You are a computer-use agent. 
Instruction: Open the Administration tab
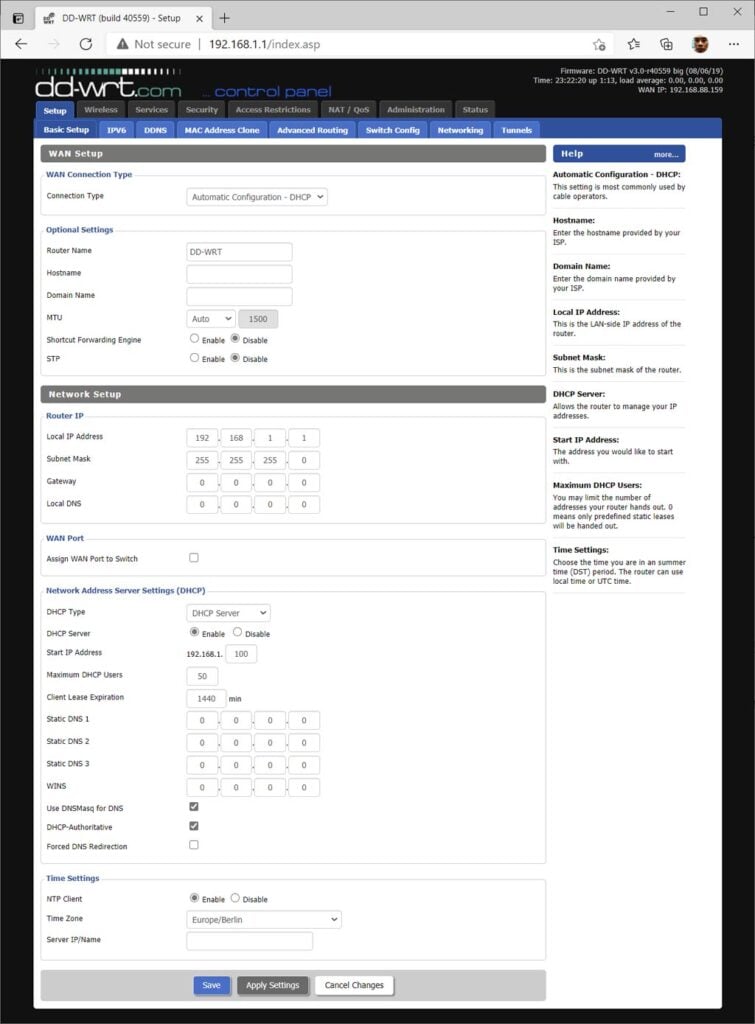(x=415, y=110)
